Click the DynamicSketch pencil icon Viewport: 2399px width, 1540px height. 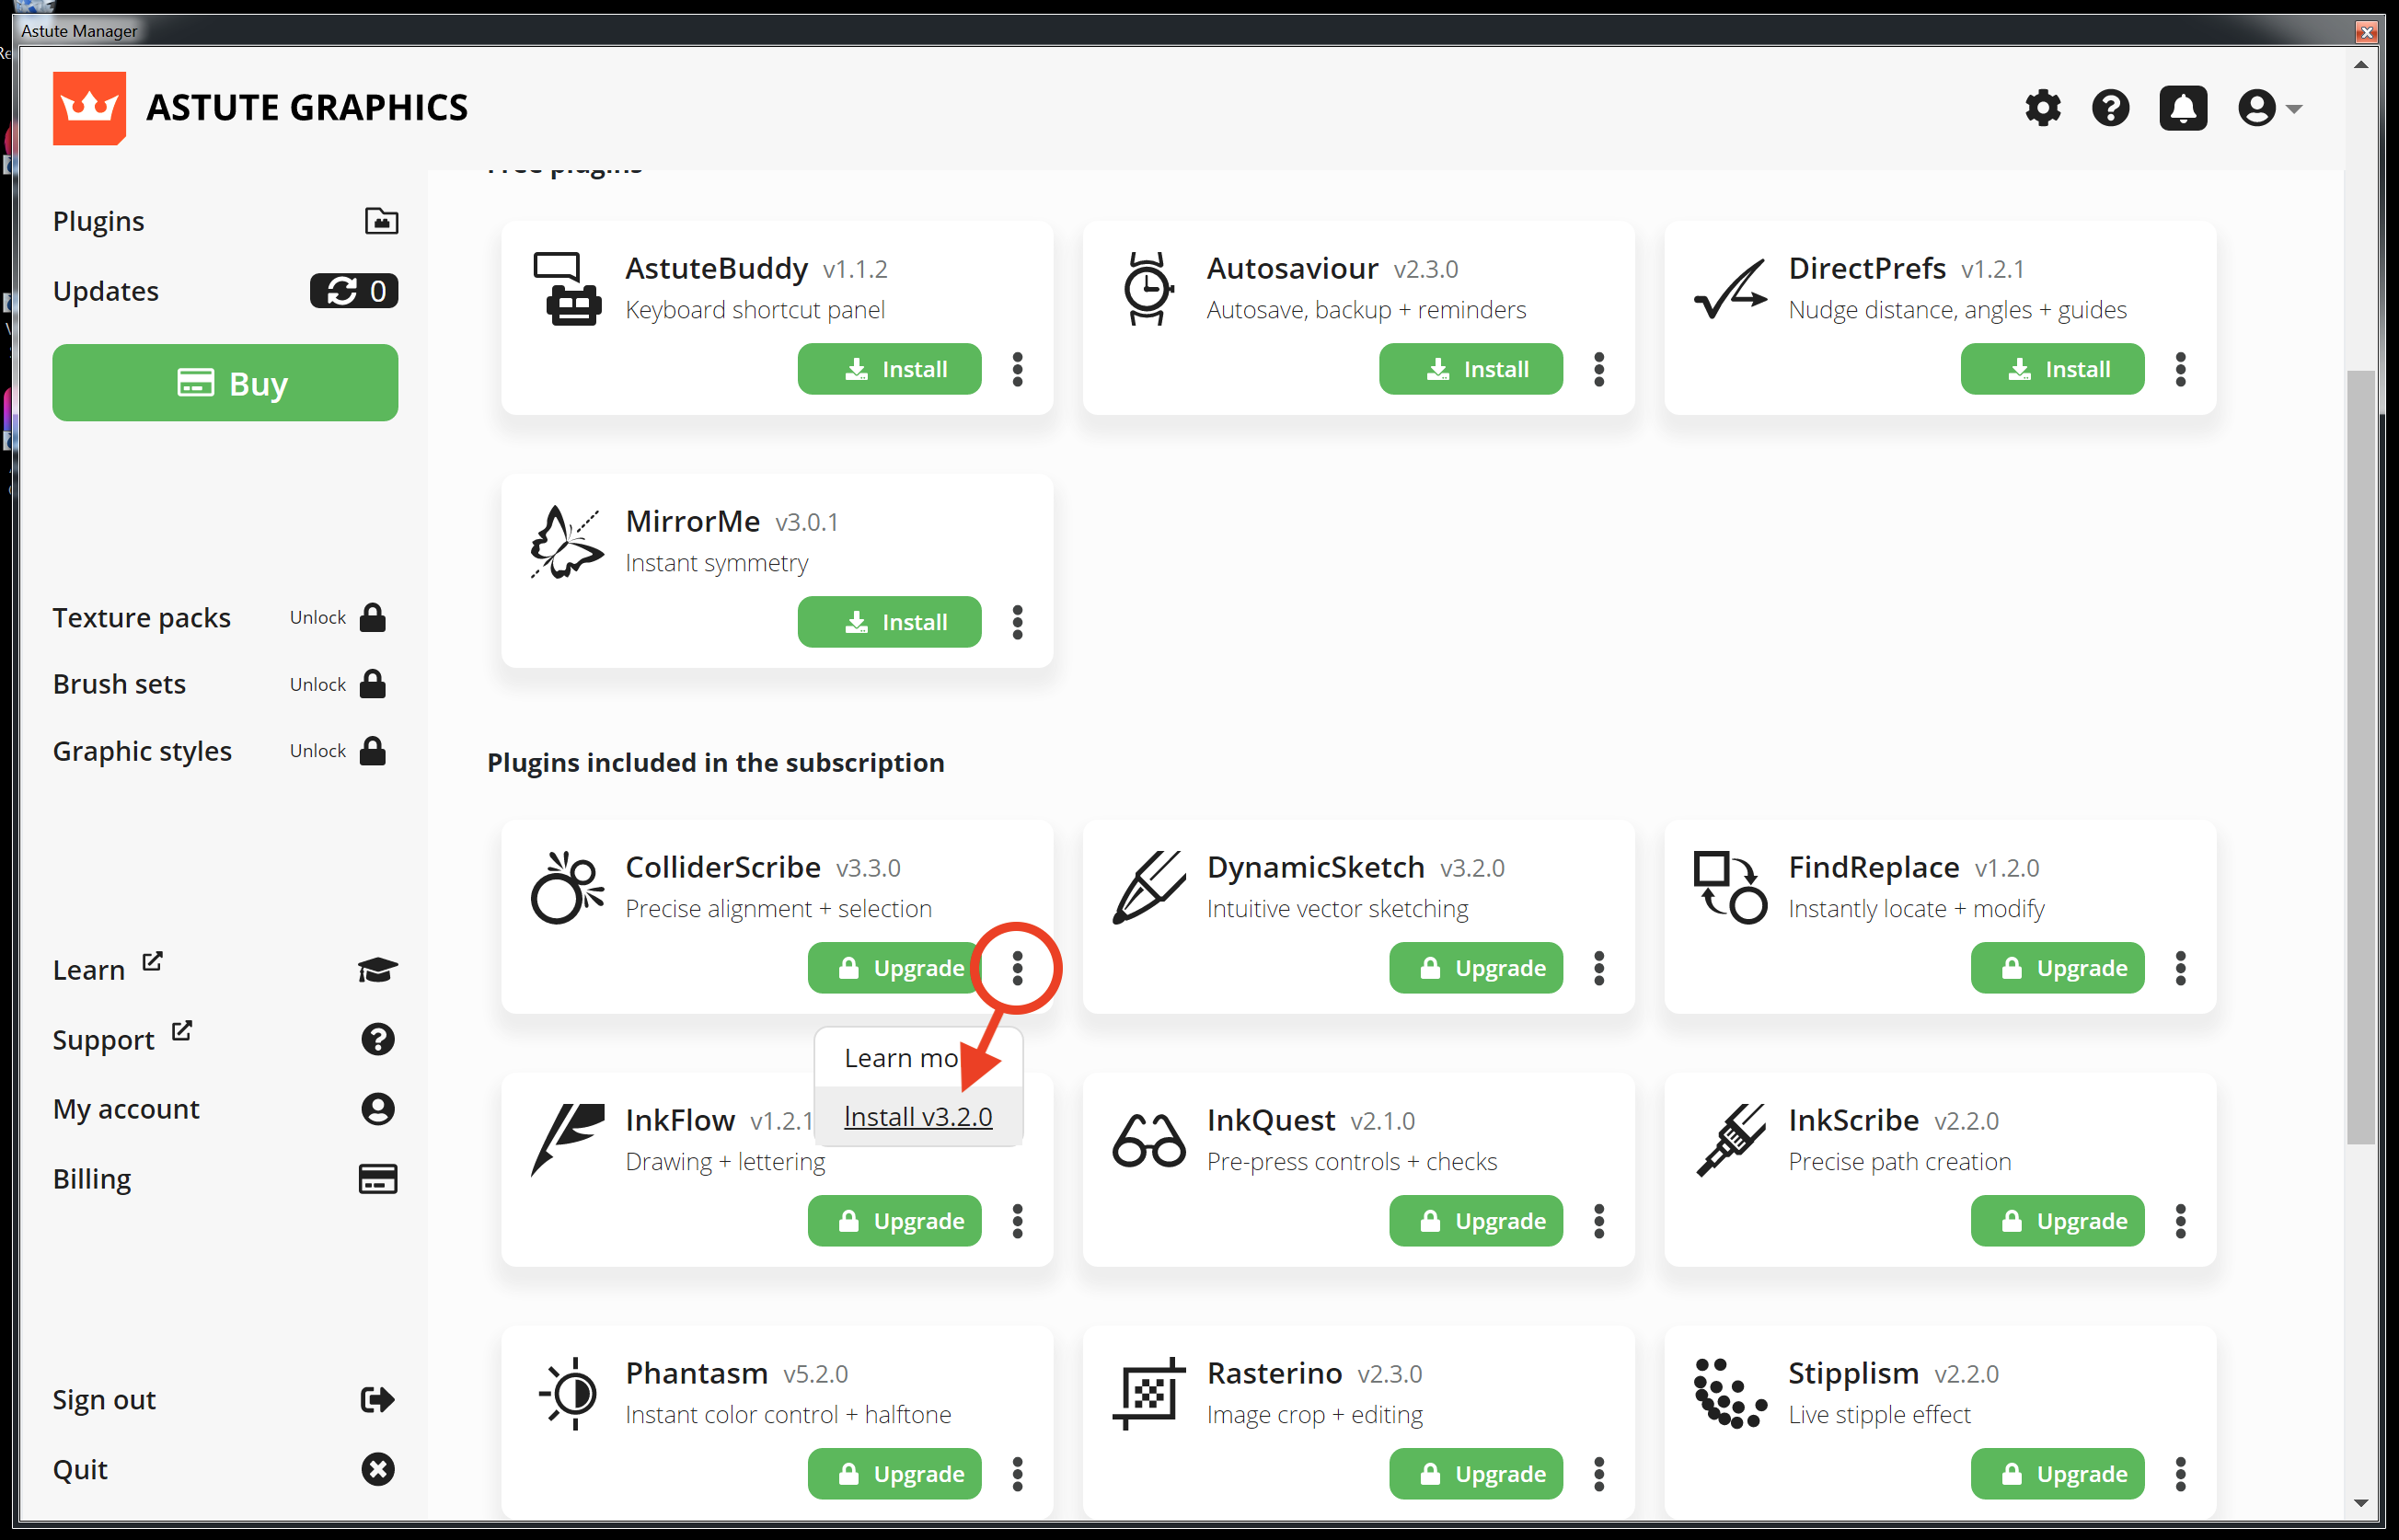[x=1148, y=887]
